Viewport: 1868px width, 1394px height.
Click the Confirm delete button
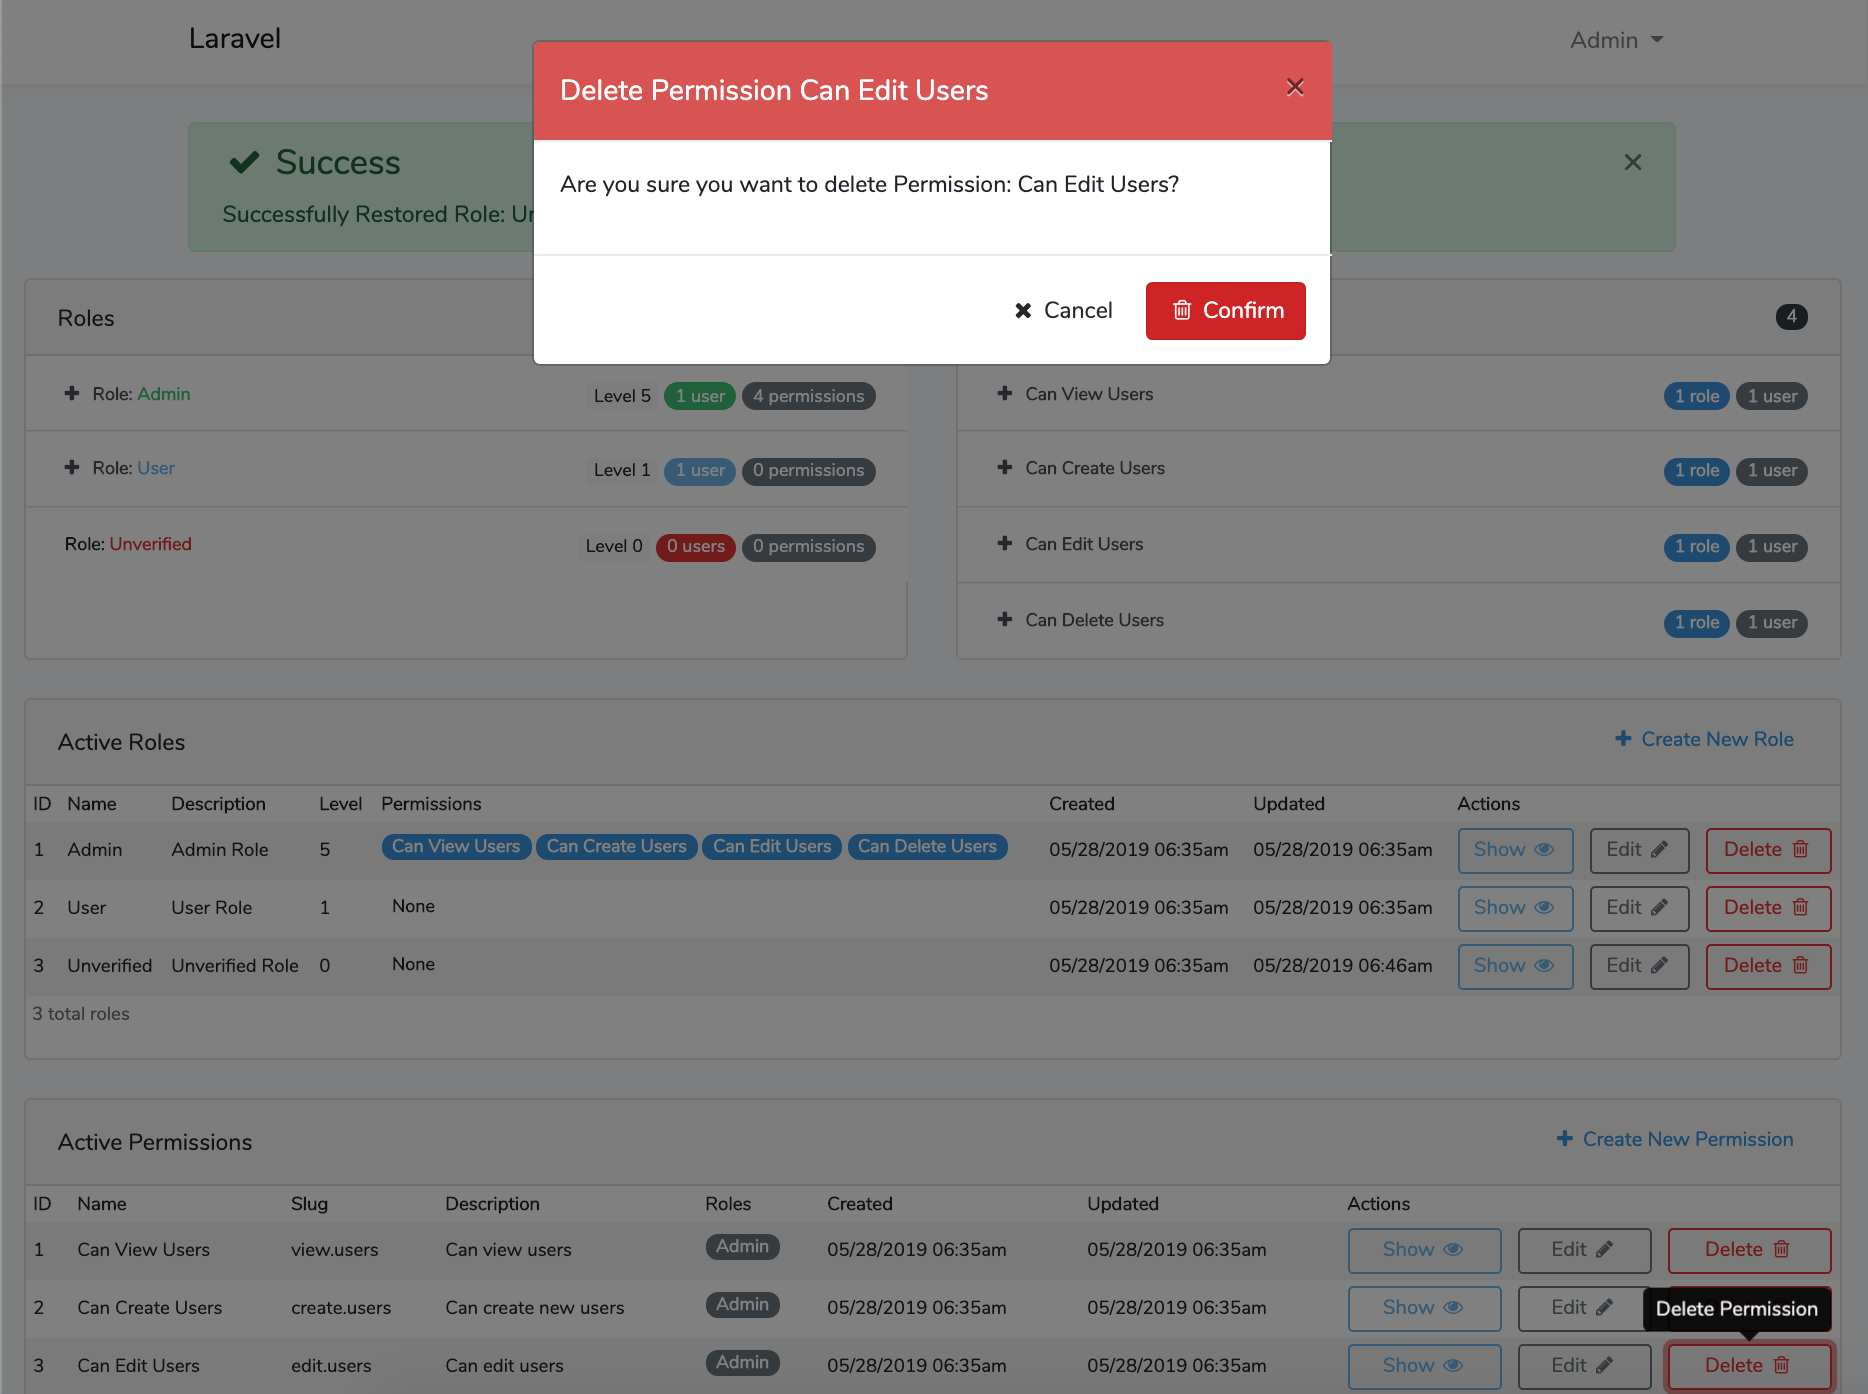click(1225, 311)
